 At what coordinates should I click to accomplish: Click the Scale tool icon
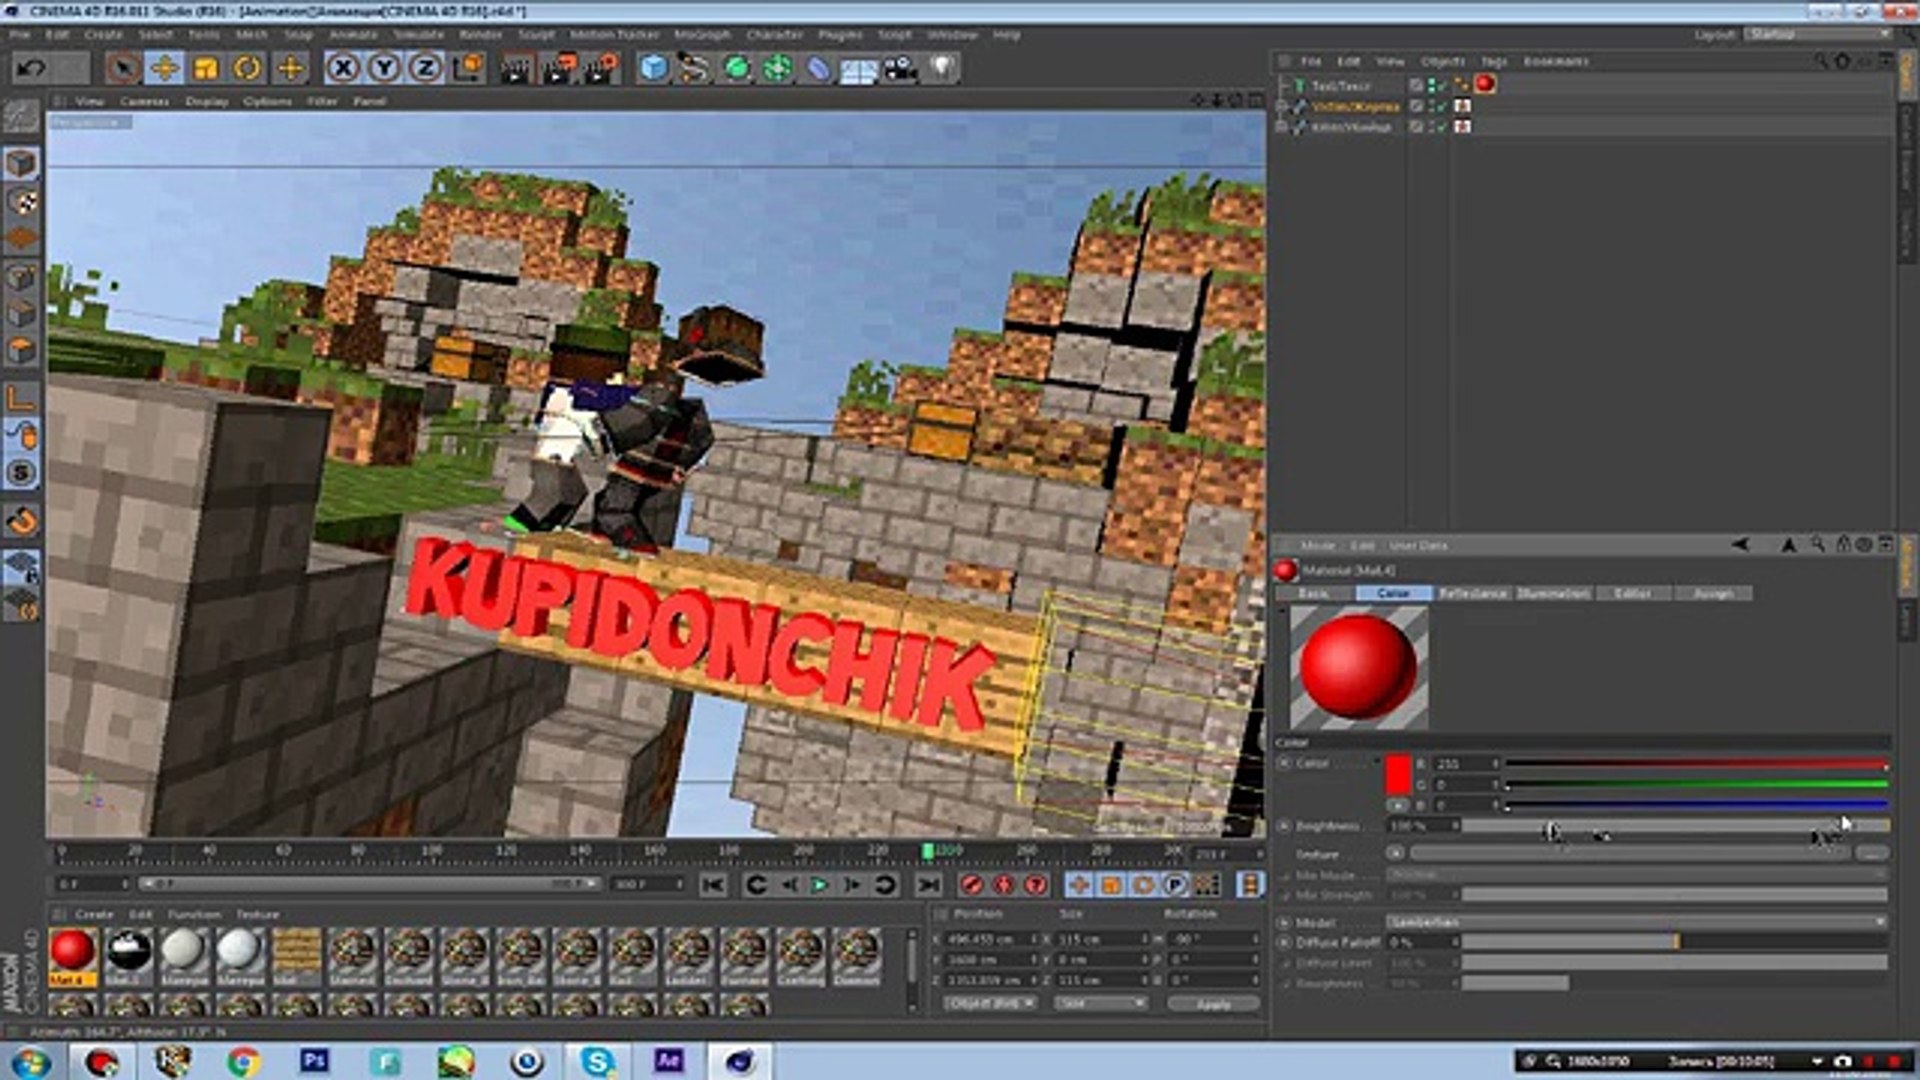(206, 68)
